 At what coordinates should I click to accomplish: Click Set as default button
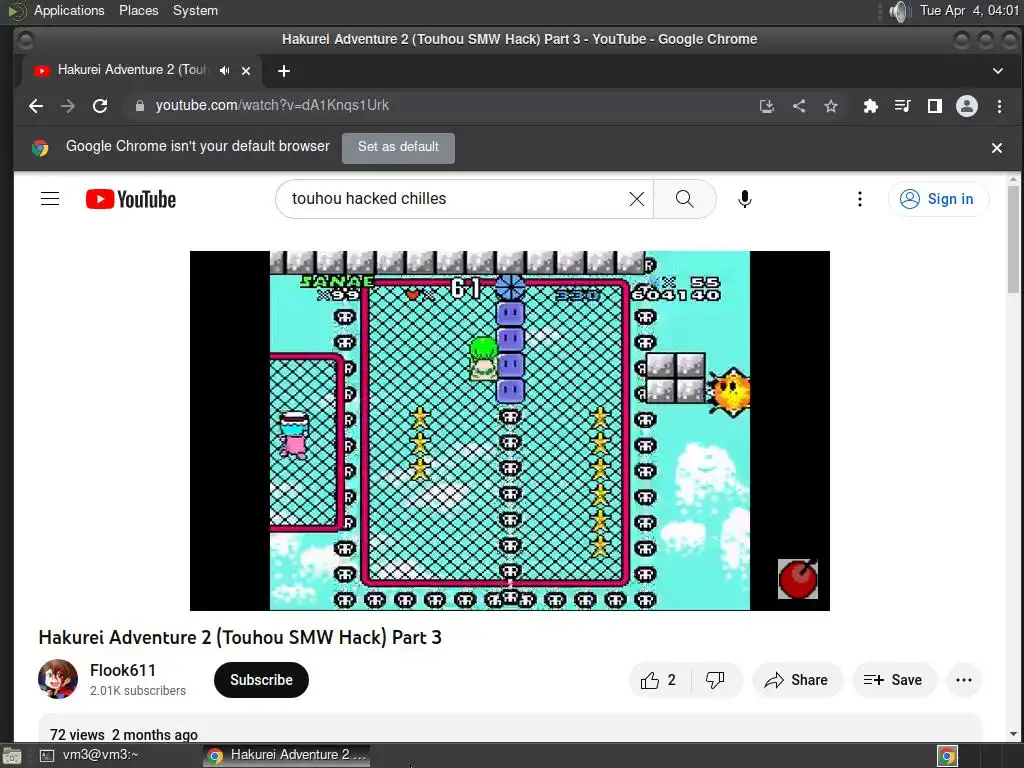[398, 147]
